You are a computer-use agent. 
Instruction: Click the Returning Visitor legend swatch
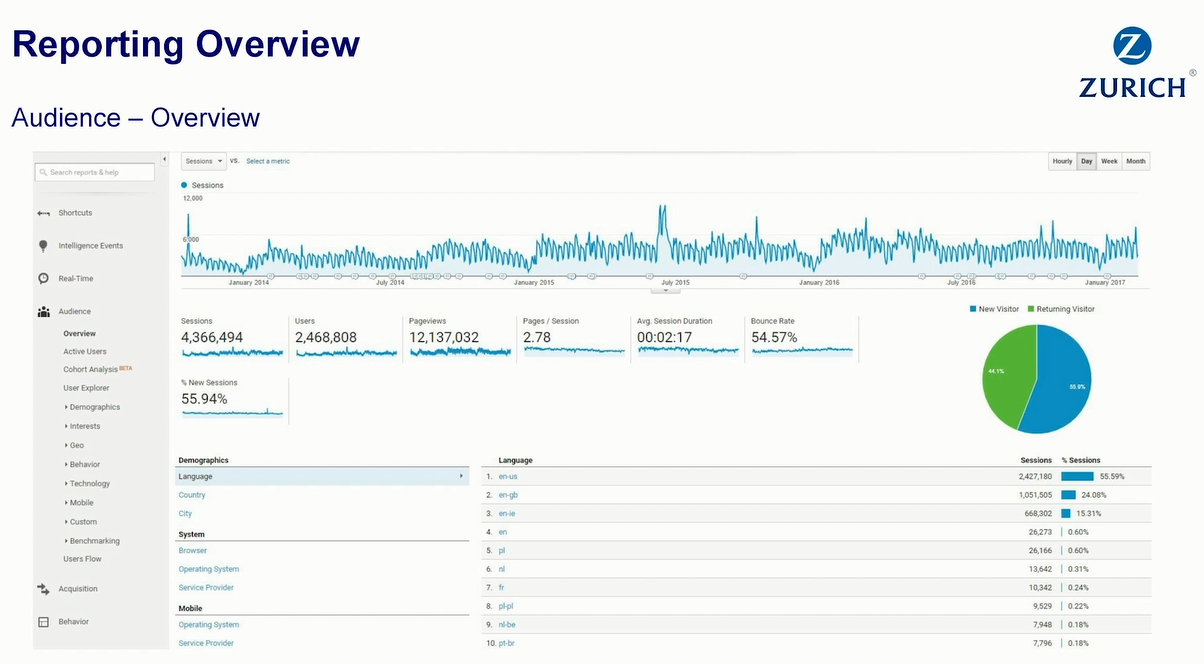(1031, 309)
